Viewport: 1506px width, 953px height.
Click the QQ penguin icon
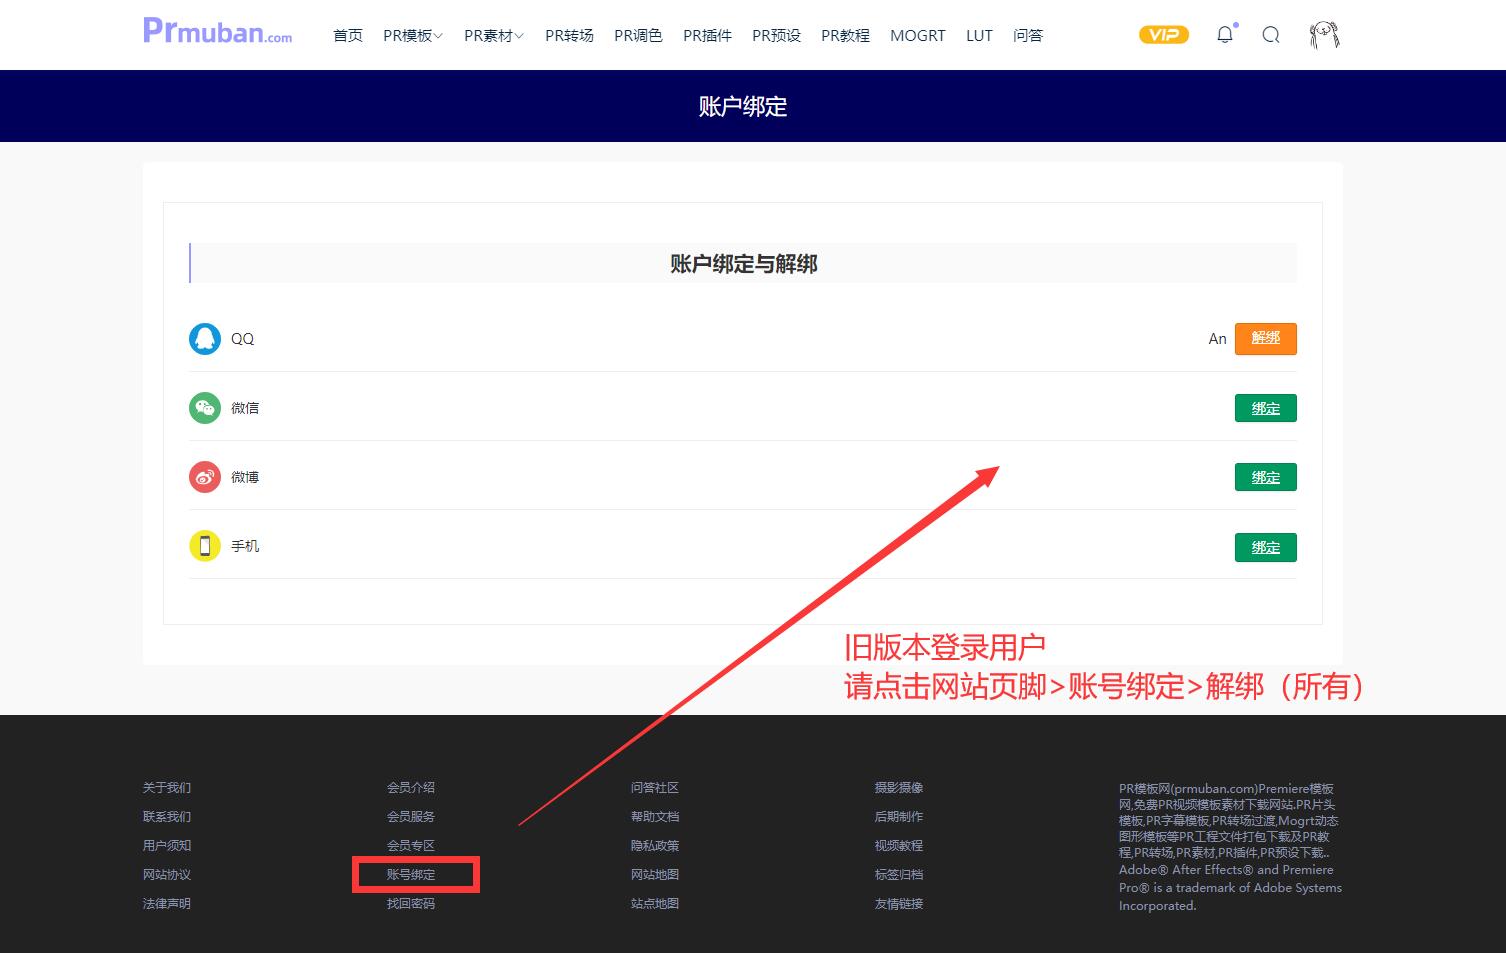tap(204, 338)
